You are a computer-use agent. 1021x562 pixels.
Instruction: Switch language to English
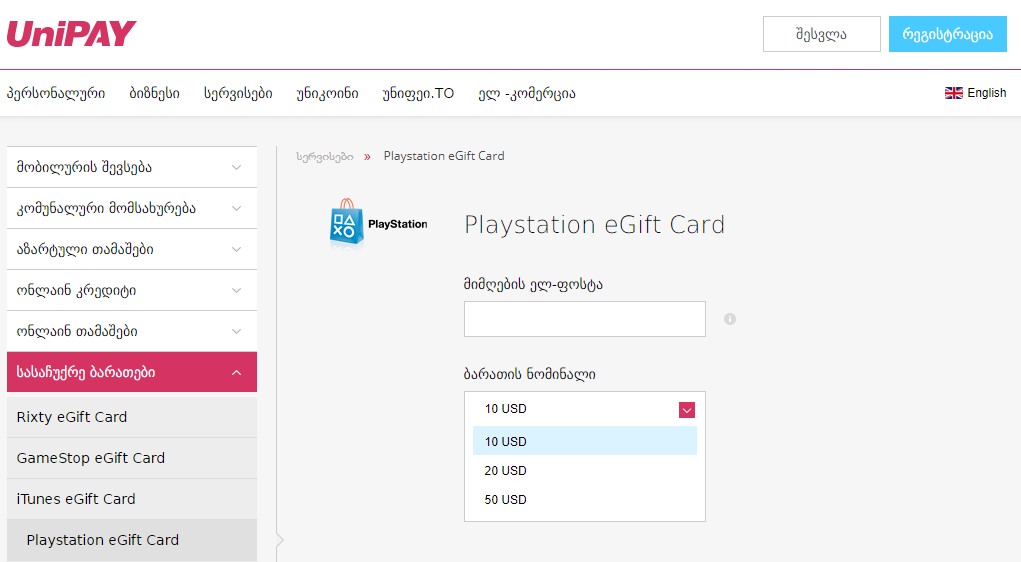(975, 93)
